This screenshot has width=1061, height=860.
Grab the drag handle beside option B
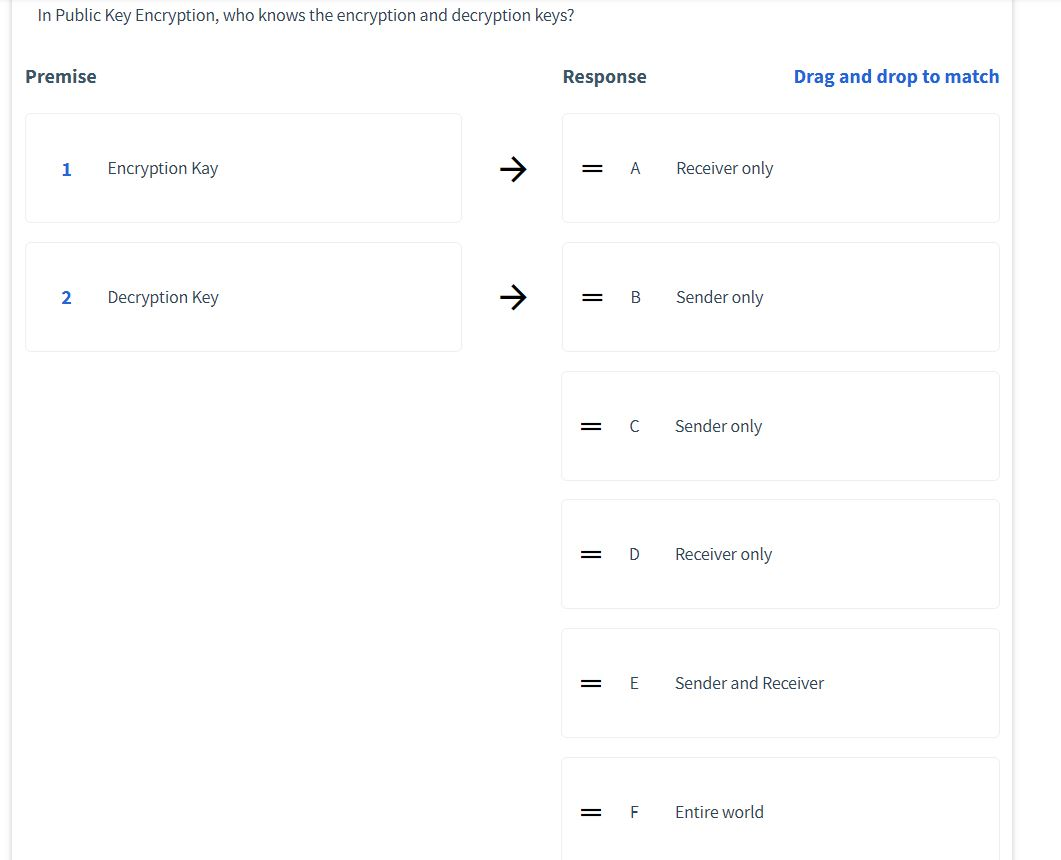[591, 297]
